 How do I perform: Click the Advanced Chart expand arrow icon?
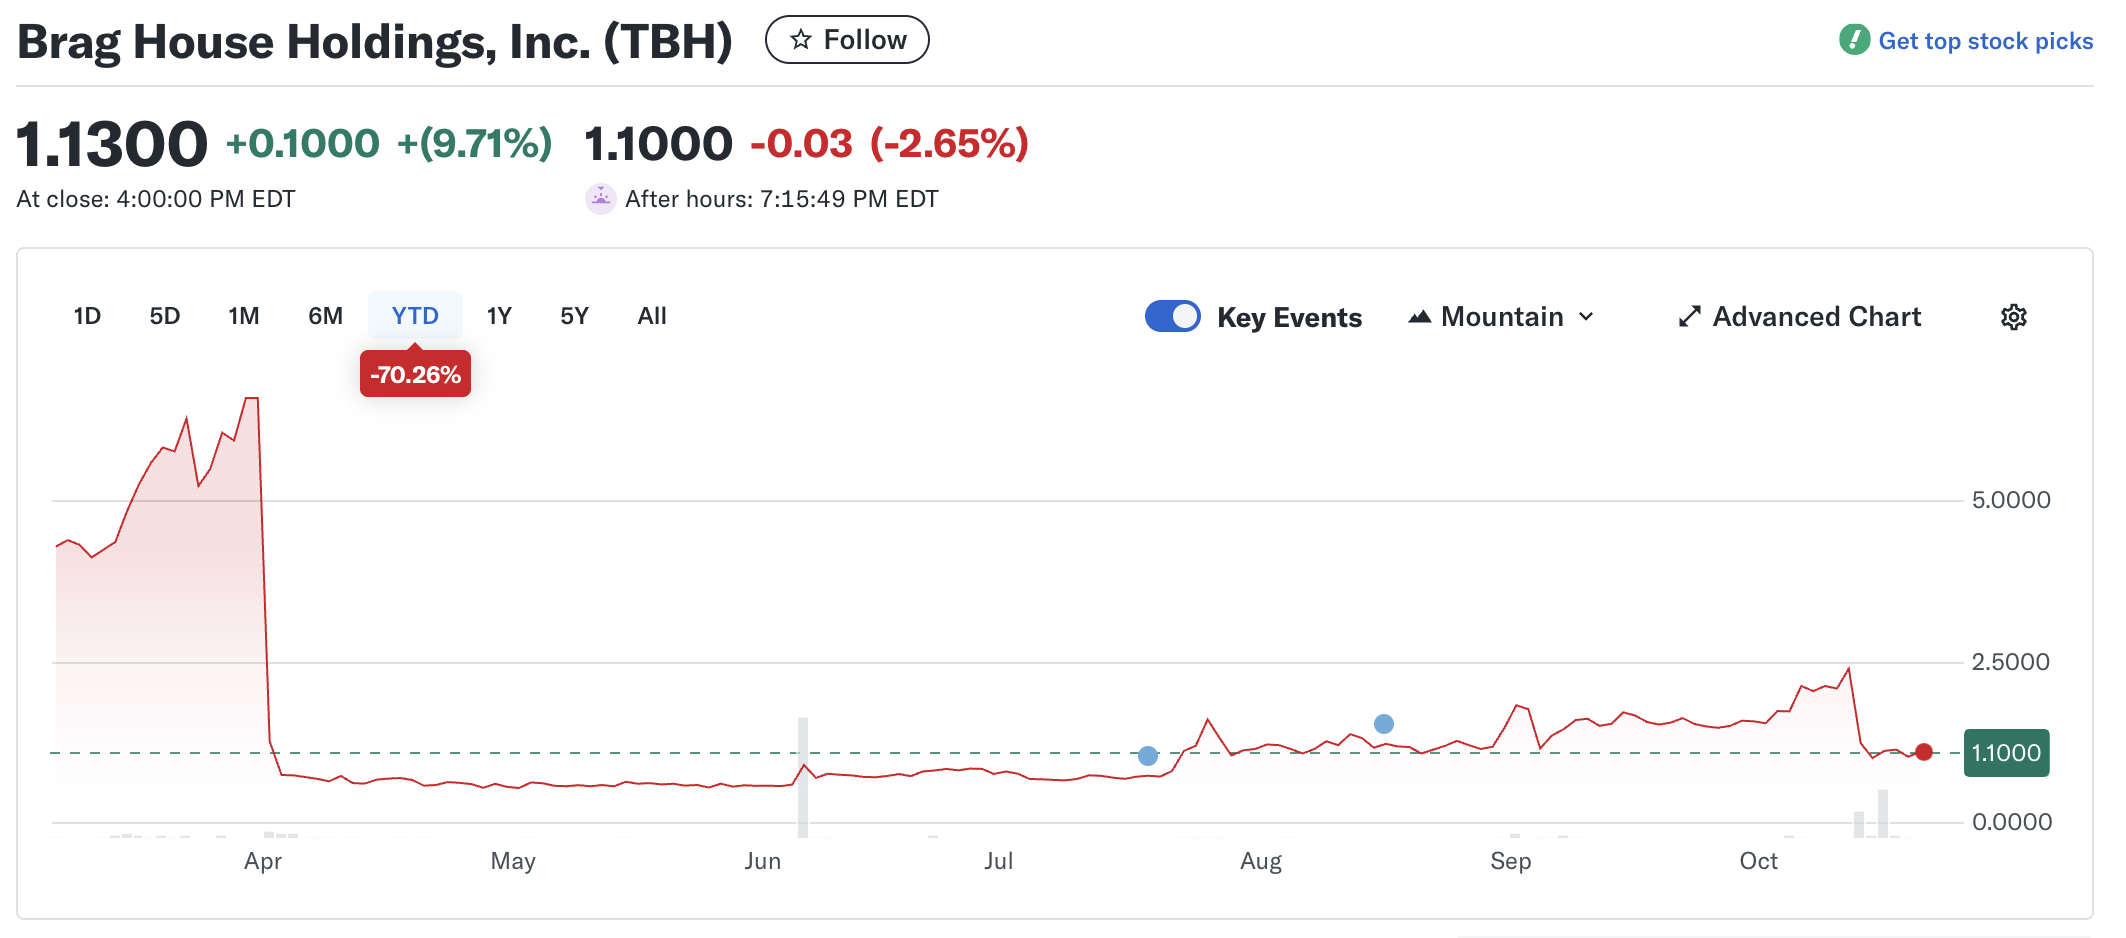coord(1689,317)
